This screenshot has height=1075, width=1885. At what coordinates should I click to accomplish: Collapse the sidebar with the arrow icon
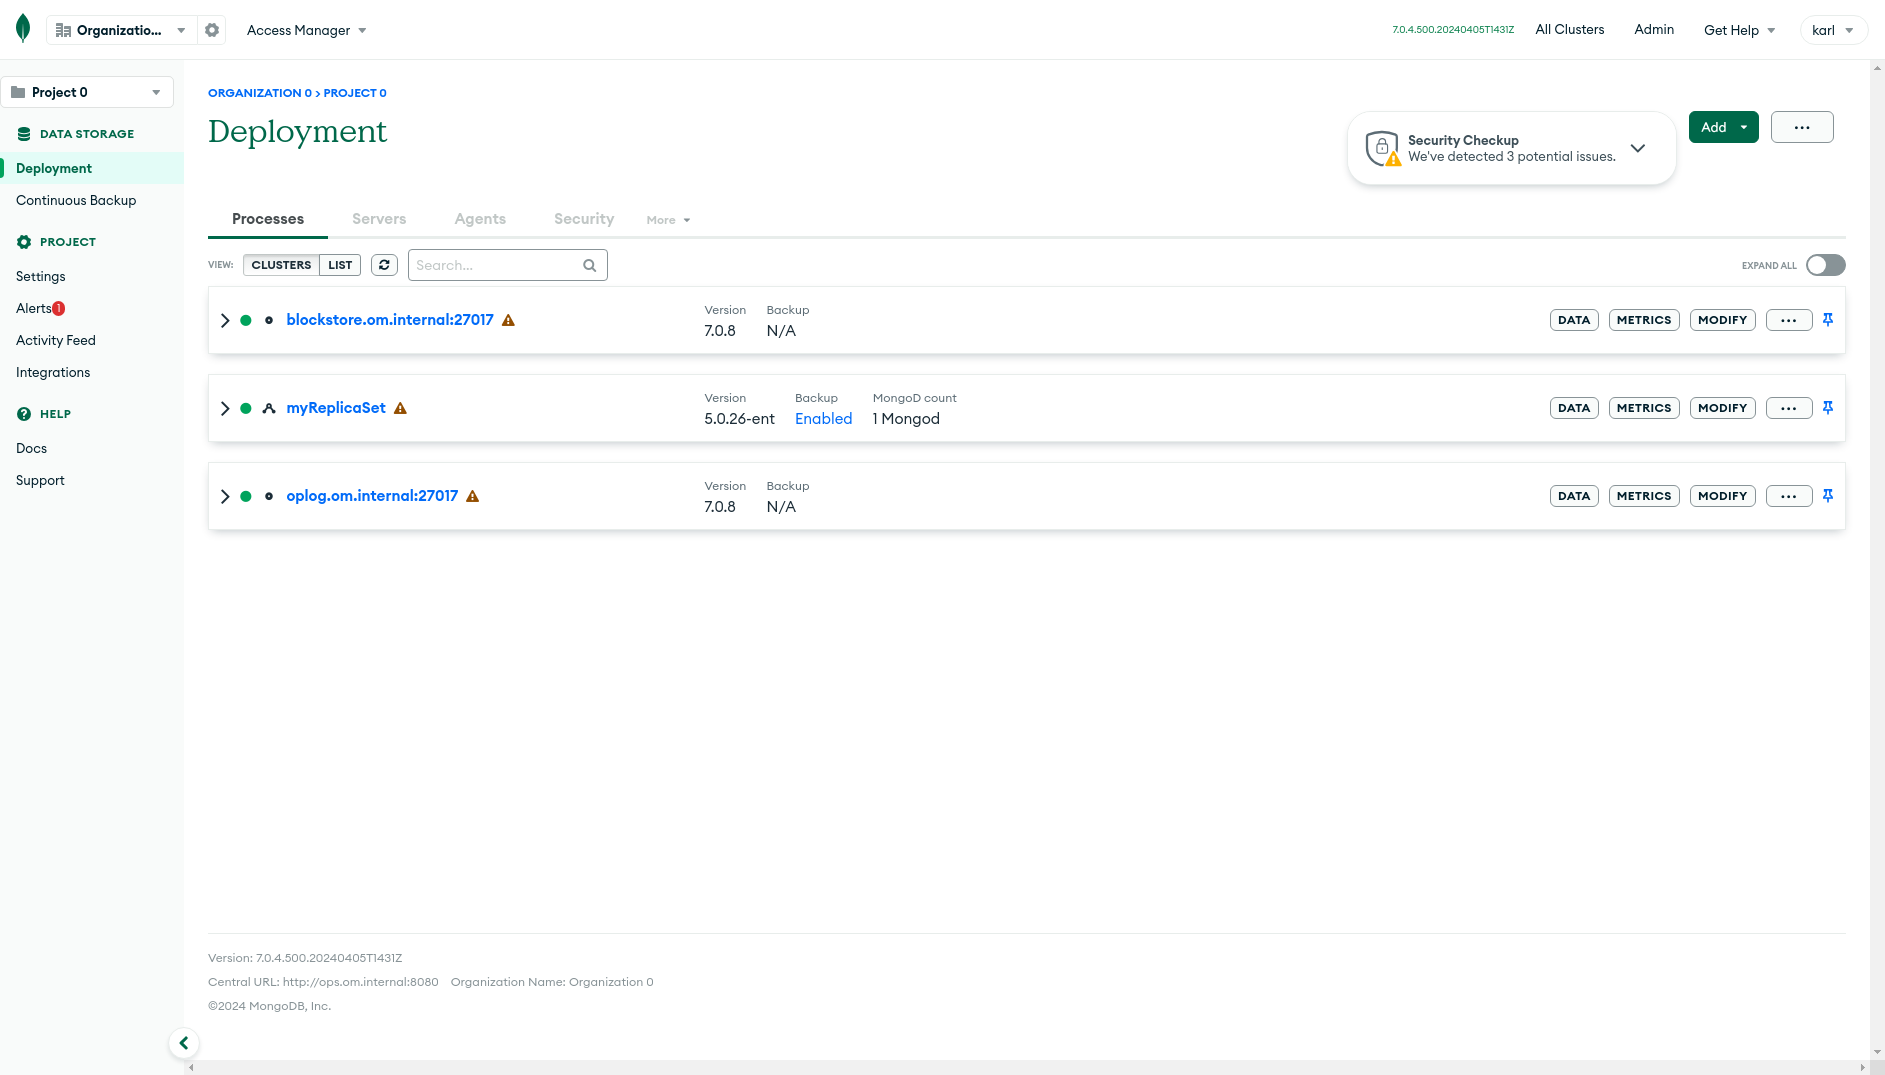pos(184,1043)
